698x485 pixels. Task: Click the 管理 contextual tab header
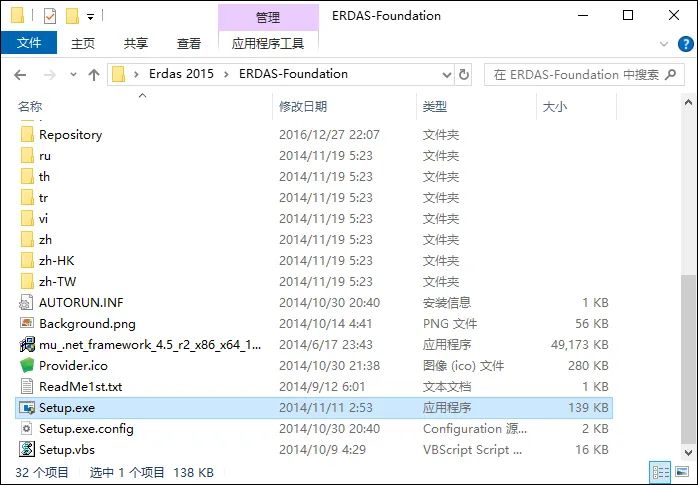[x=268, y=17]
